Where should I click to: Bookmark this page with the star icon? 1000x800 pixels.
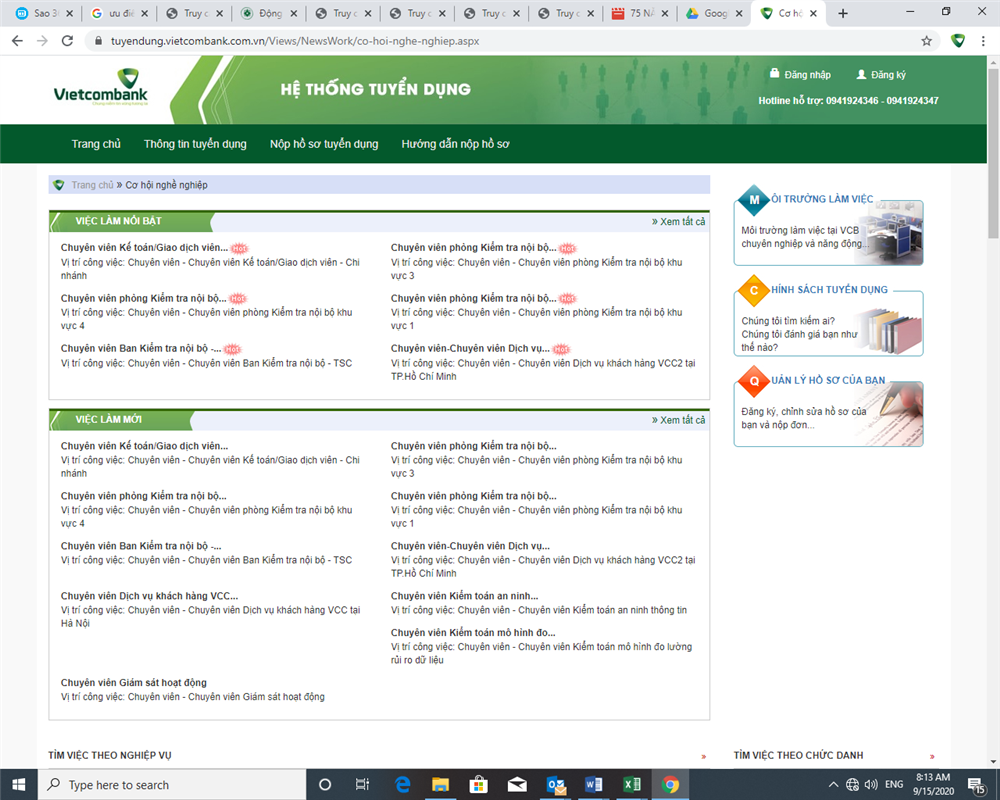tap(926, 41)
